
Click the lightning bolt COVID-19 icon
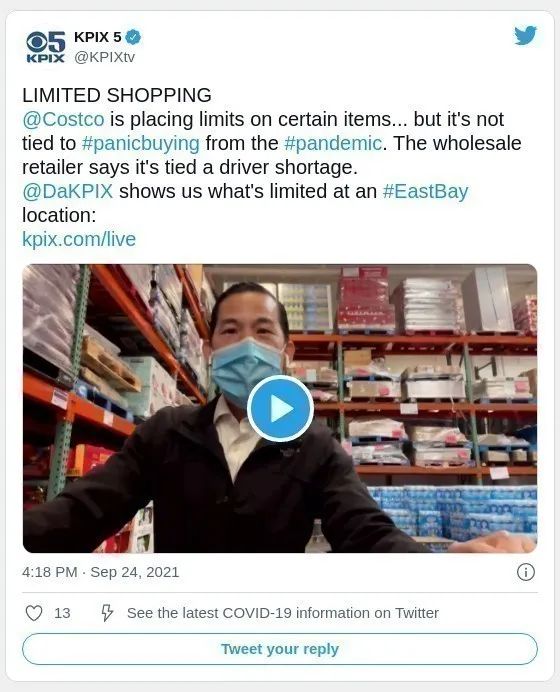coord(107,613)
